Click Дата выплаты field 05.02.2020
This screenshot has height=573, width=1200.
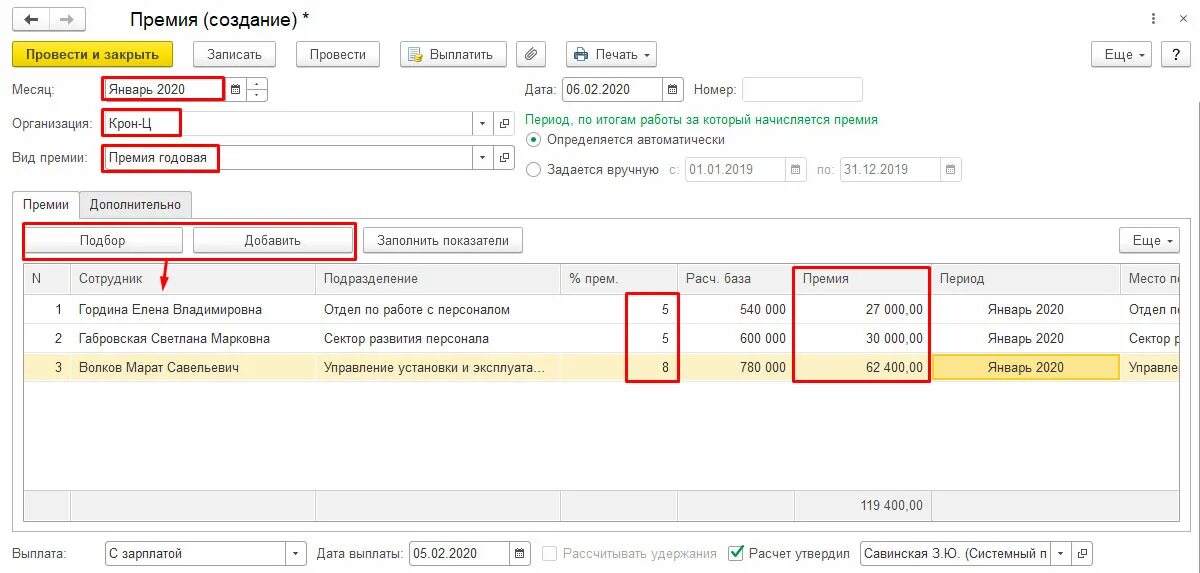point(460,553)
